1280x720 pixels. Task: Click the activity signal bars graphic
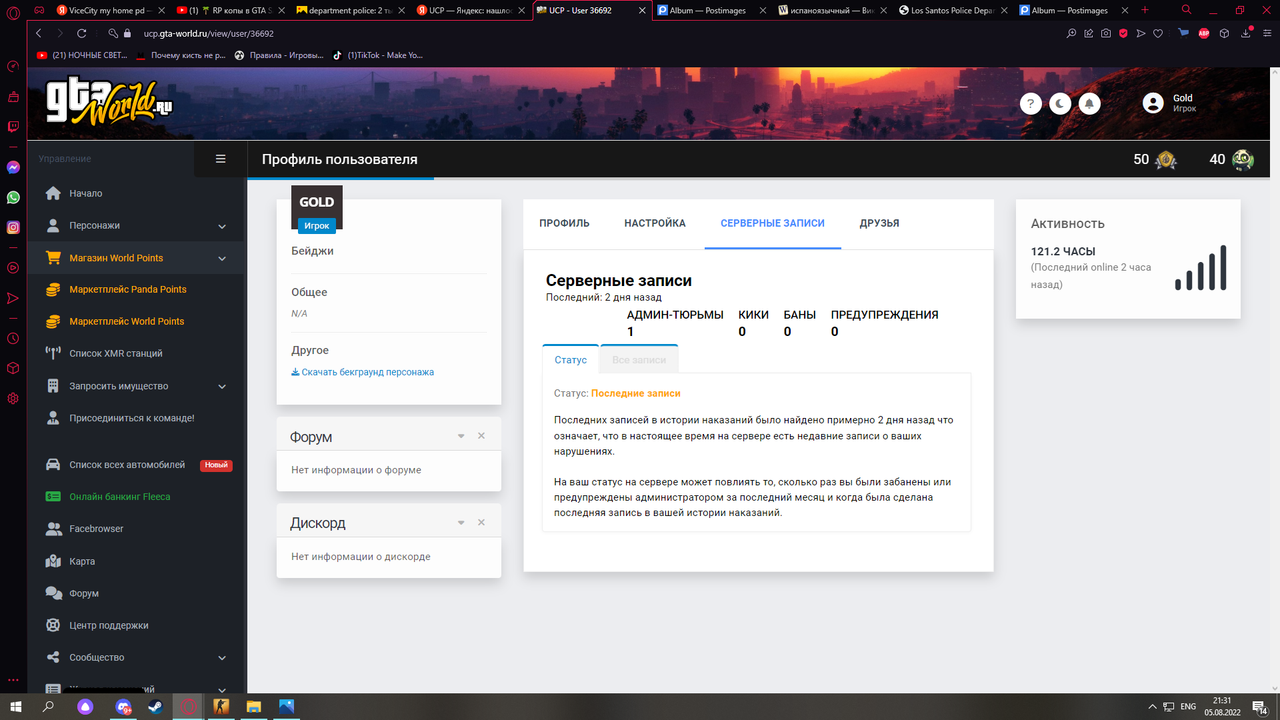(x=1200, y=267)
